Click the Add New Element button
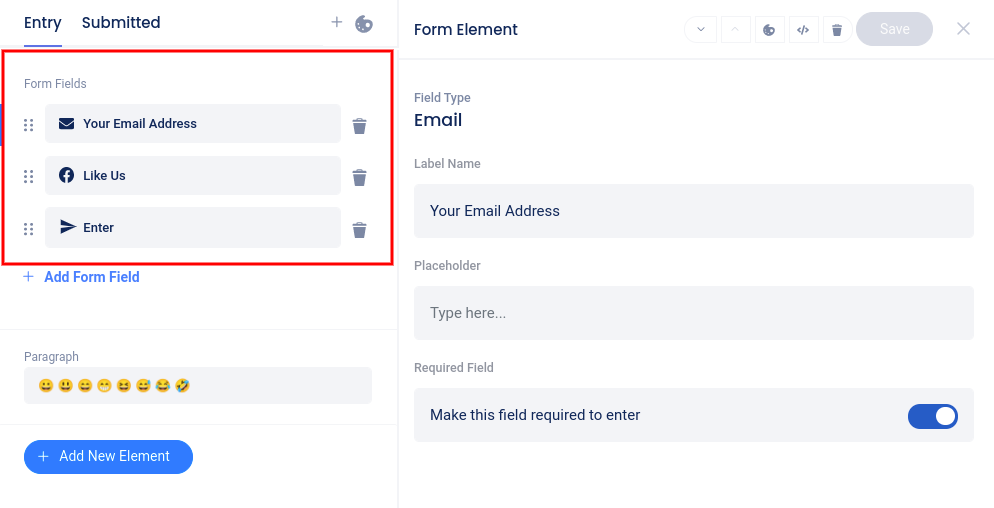Screen dimensions: 994x508 [108, 456]
